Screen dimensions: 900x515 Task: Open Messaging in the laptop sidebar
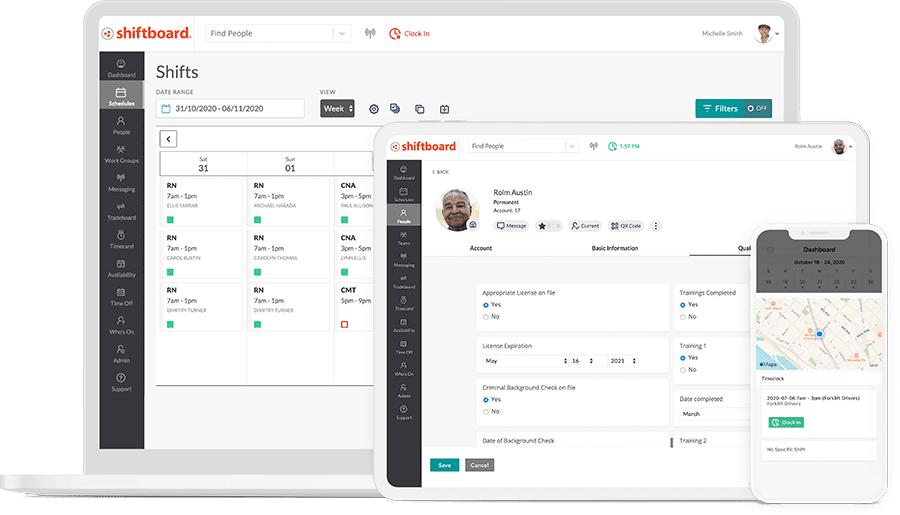coord(121,183)
